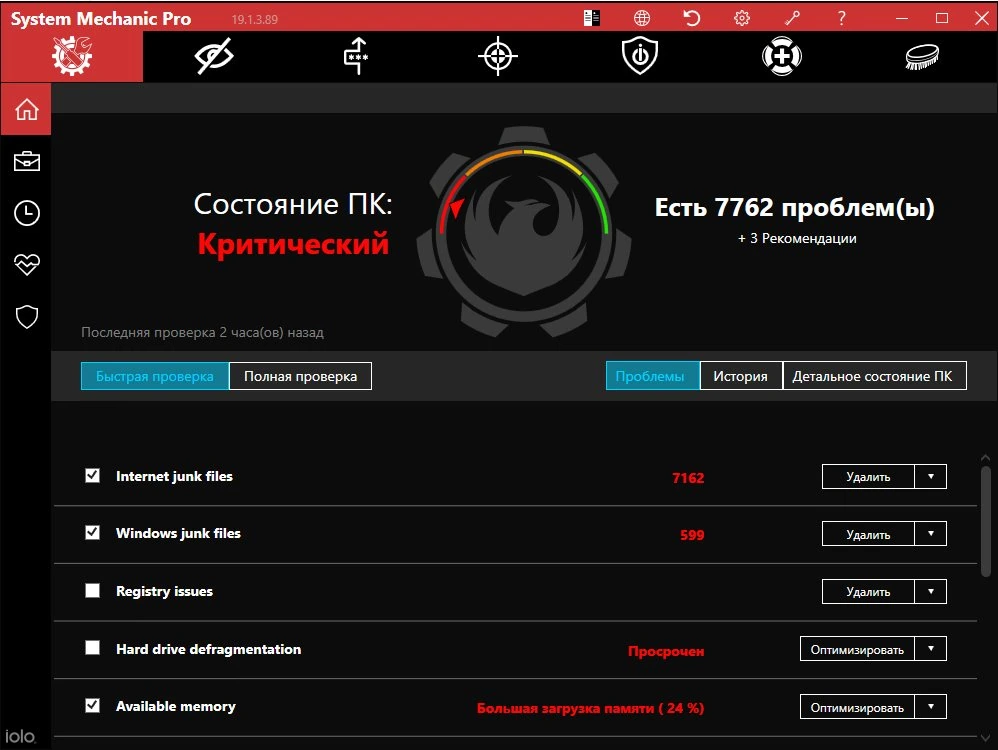Uncheck Available memory checkbox
Image resolution: width=998 pixels, height=750 pixels.
pyautogui.click(x=92, y=705)
